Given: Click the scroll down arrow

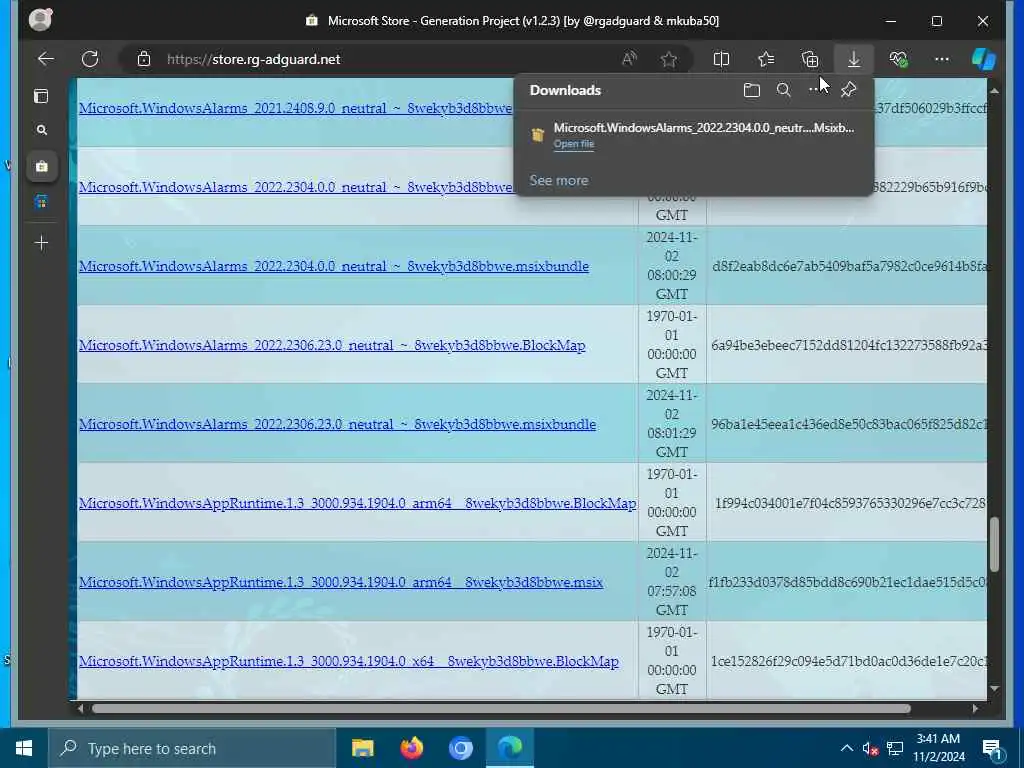Looking at the screenshot, I should click(x=995, y=688).
